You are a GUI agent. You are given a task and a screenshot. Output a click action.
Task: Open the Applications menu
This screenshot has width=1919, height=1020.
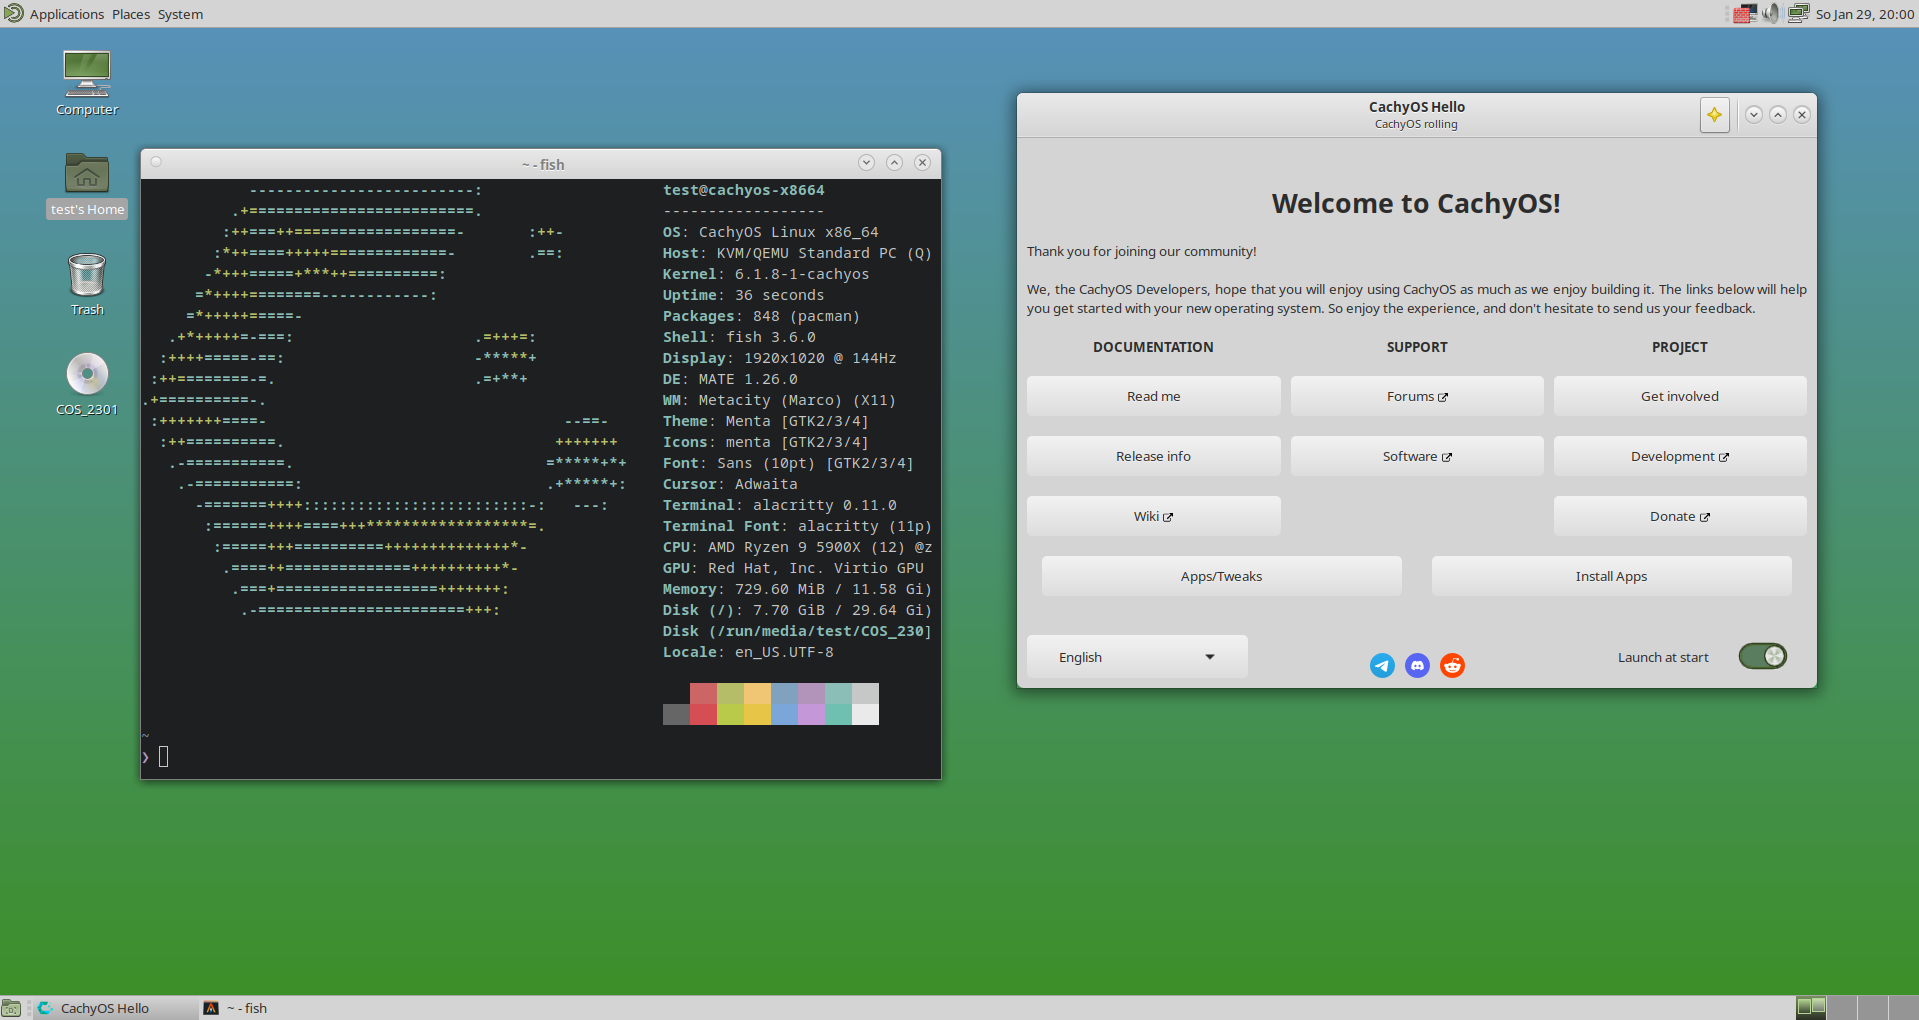[x=66, y=14]
